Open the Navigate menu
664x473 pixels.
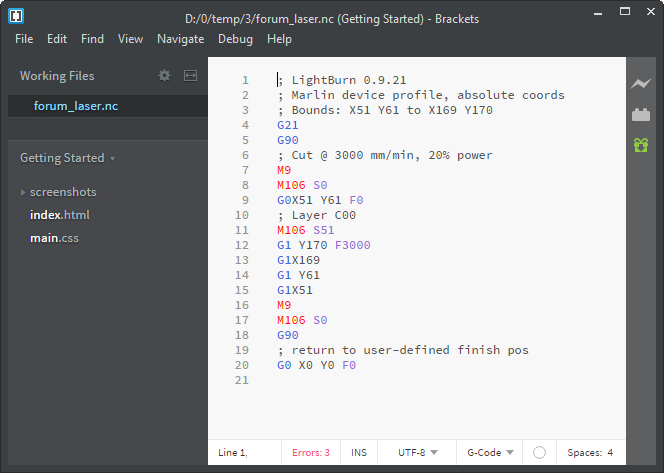coord(180,39)
